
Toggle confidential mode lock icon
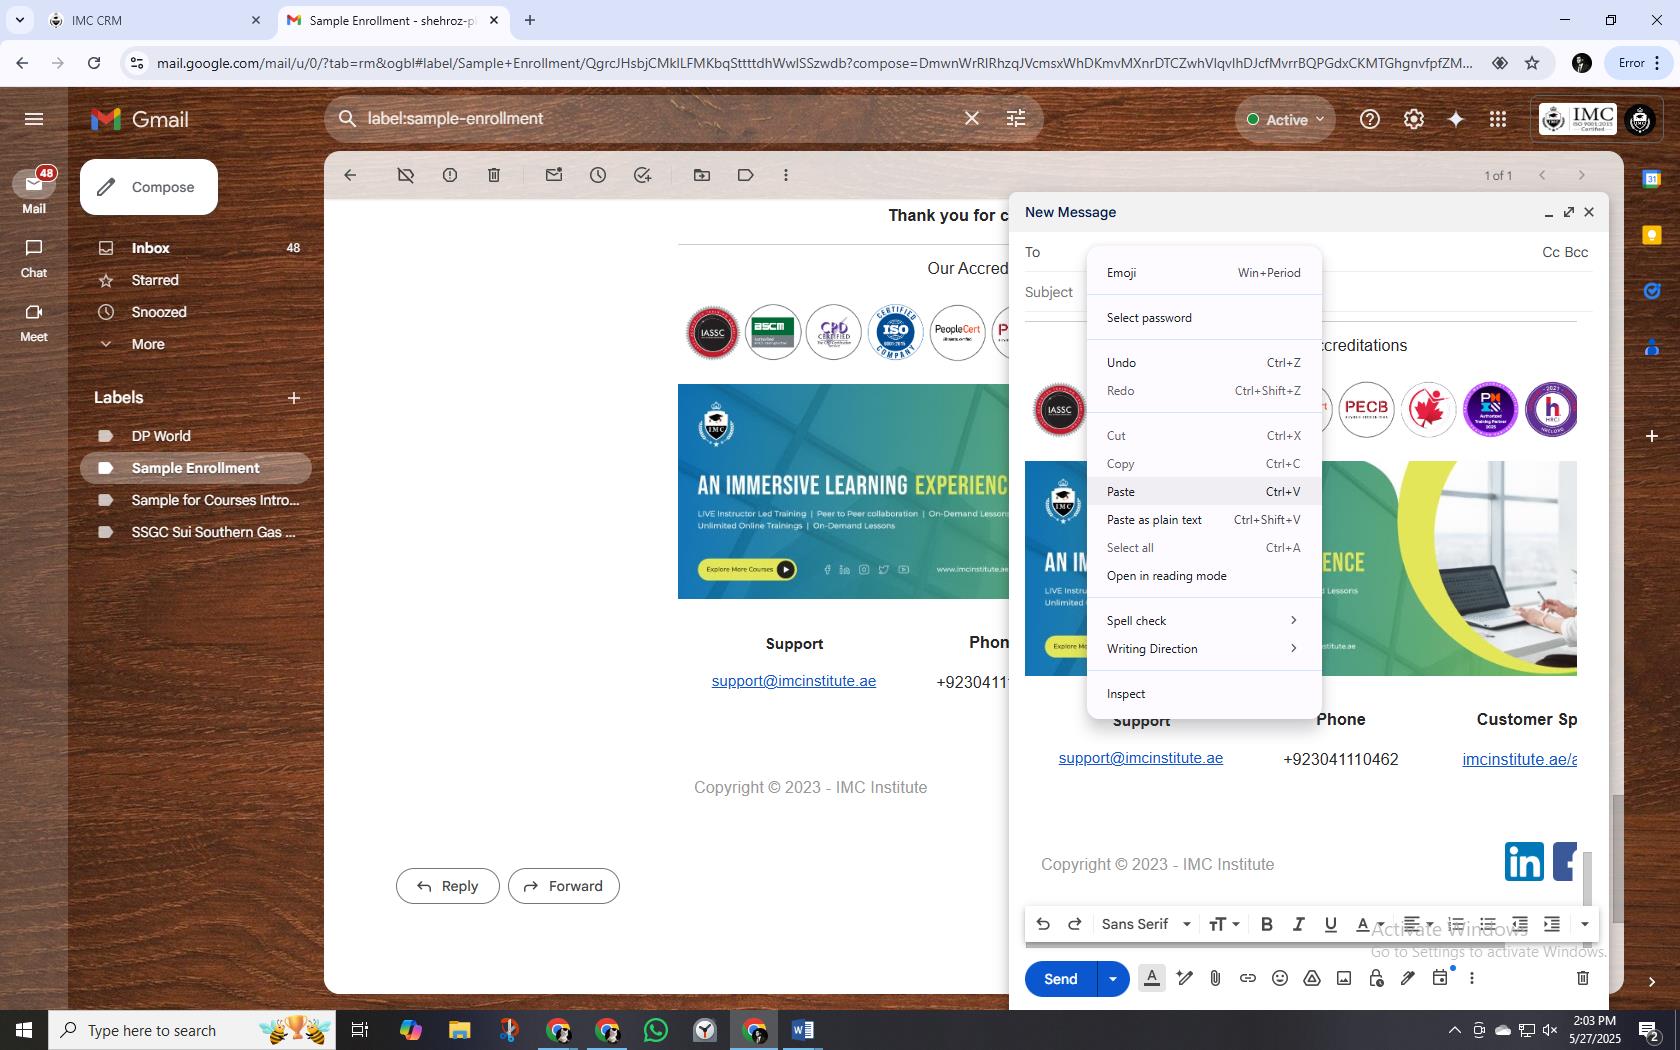click(x=1376, y=978)
